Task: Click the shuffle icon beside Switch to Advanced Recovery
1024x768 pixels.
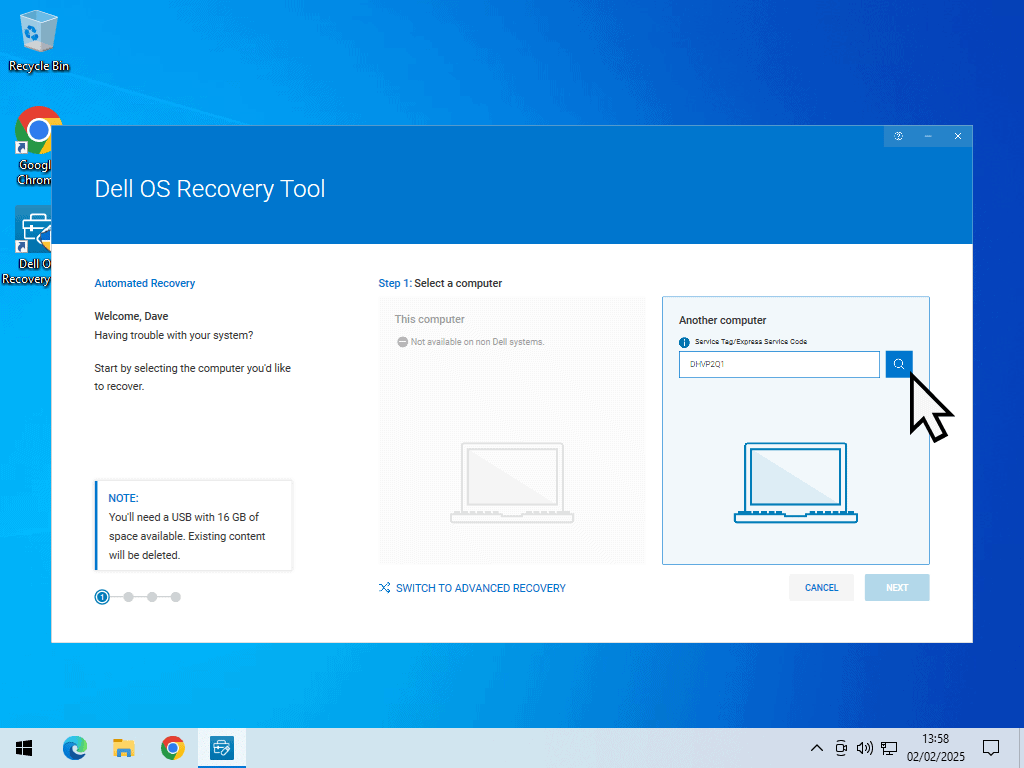Action: point(385,588)
